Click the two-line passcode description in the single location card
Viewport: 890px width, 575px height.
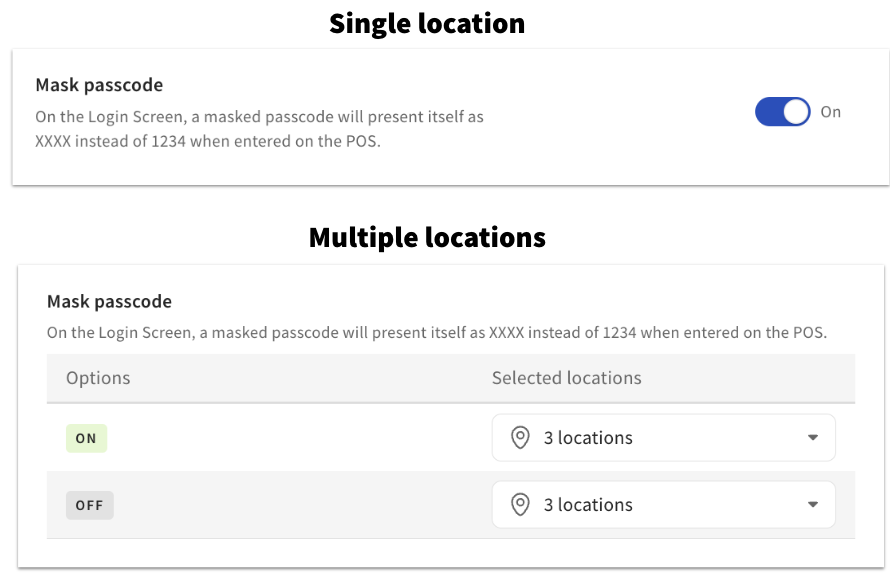tap(259, 129)
